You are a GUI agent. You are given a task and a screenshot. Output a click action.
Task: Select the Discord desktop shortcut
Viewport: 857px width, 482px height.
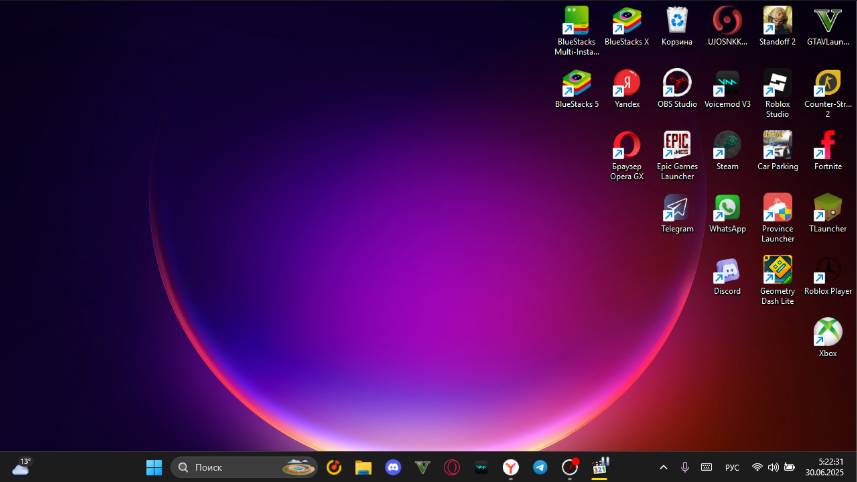727,276
